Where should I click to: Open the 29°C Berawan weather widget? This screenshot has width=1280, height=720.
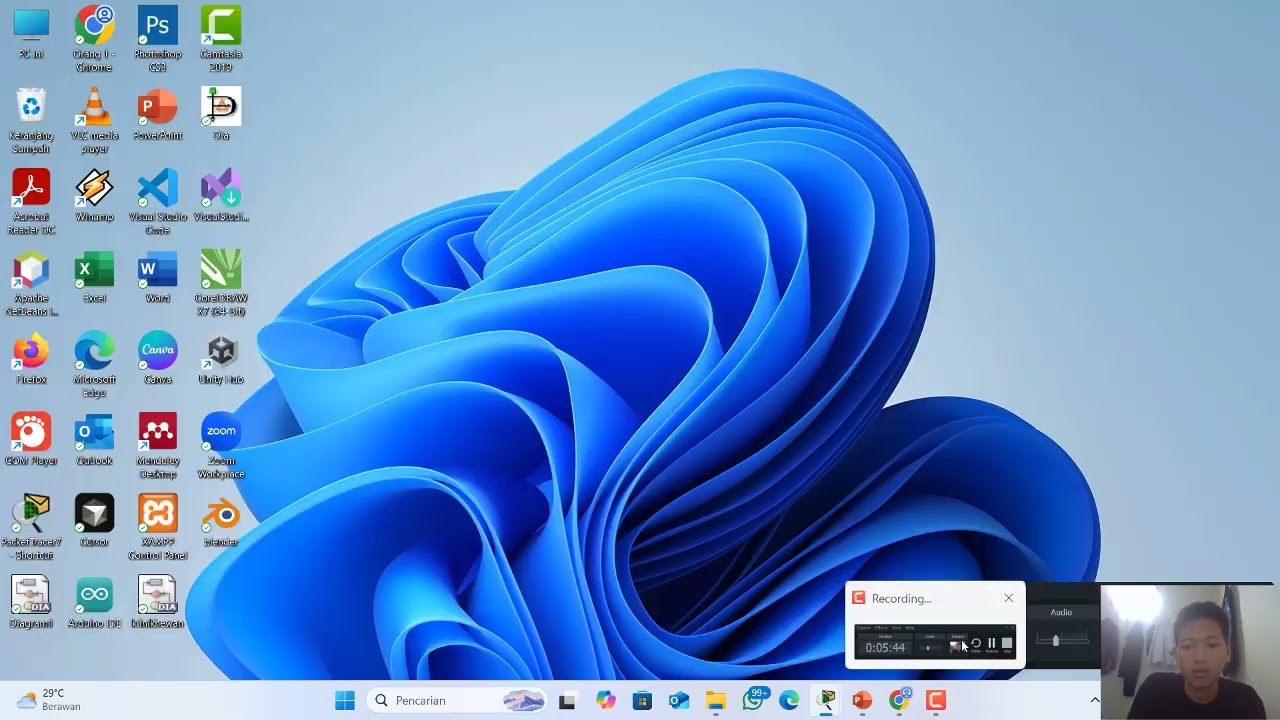[x=48, y=700]
